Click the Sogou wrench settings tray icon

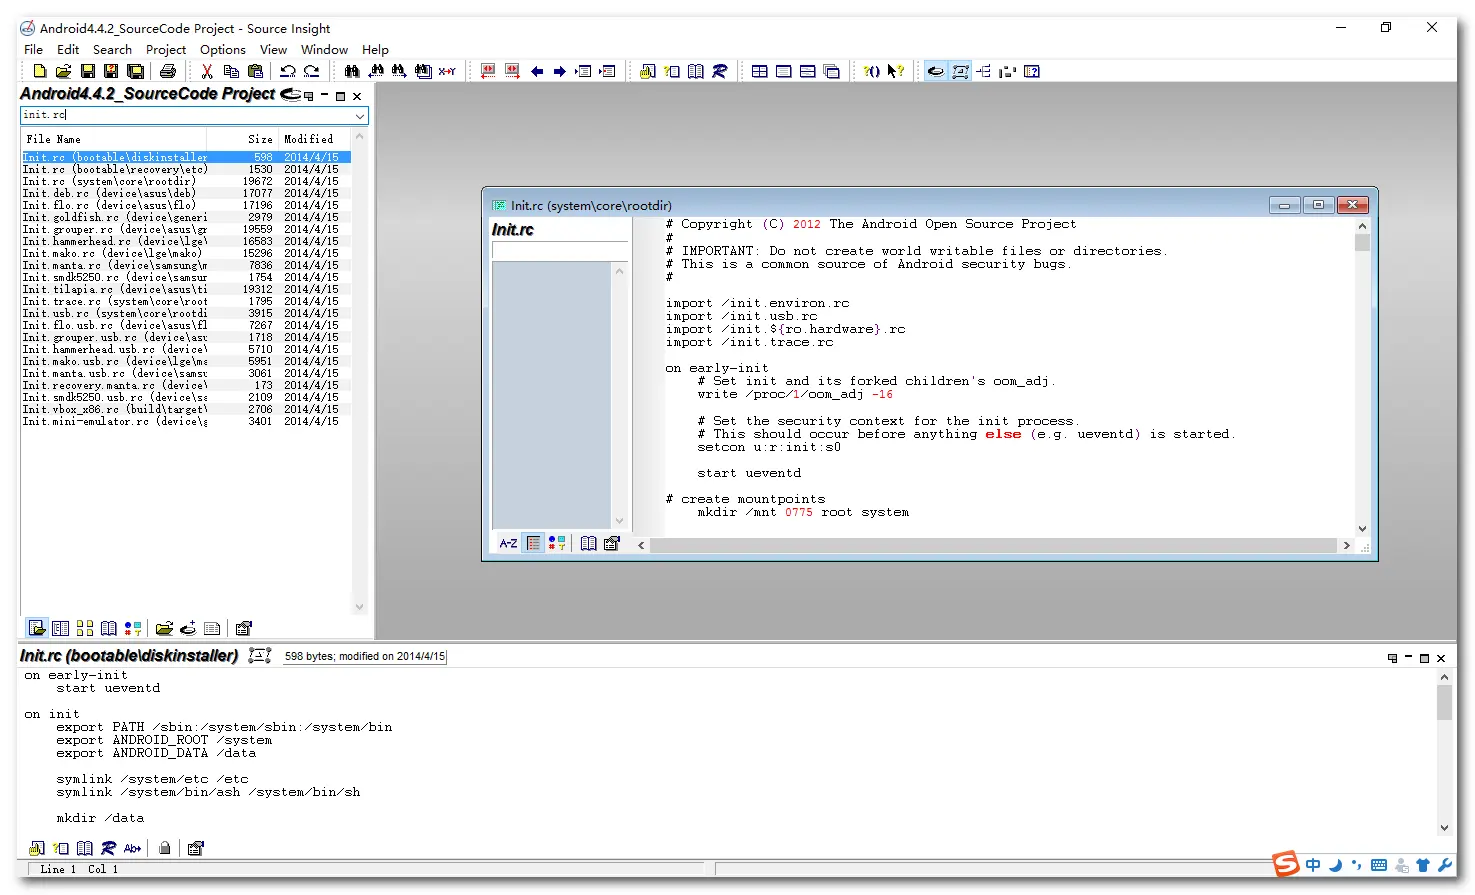[x=1445, y=865]
